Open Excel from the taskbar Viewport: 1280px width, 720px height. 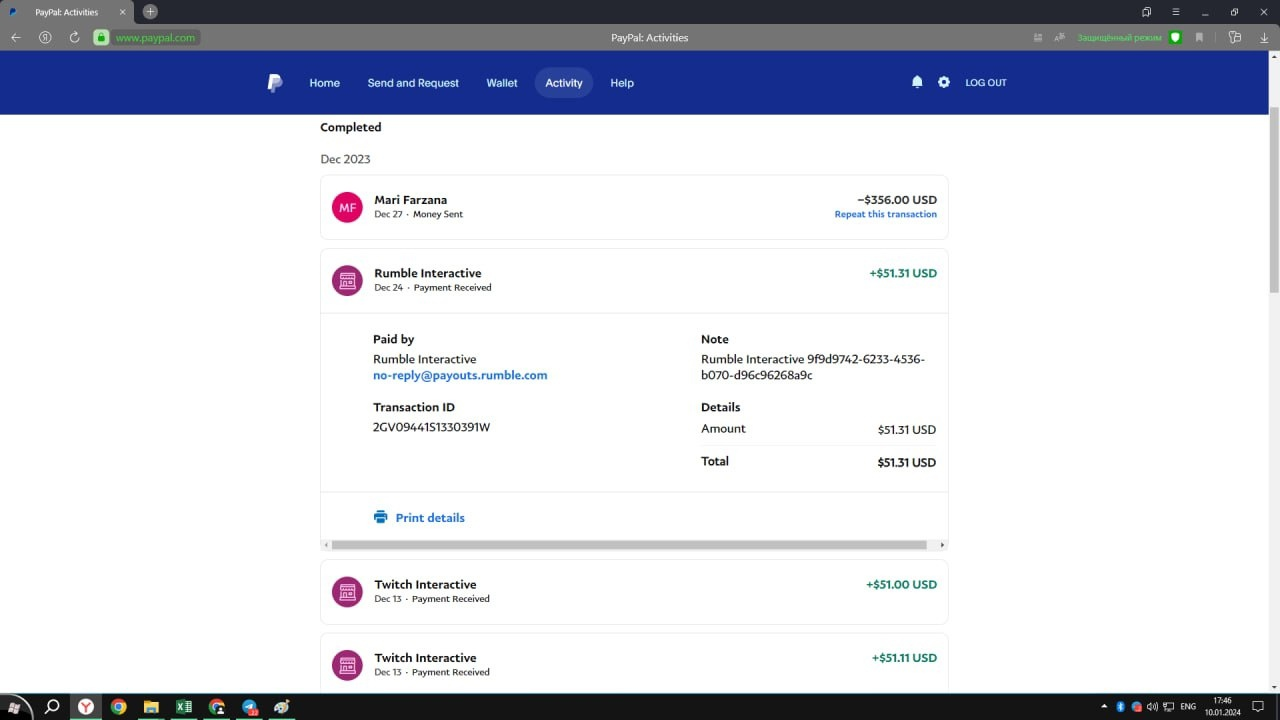click(184, 707)
